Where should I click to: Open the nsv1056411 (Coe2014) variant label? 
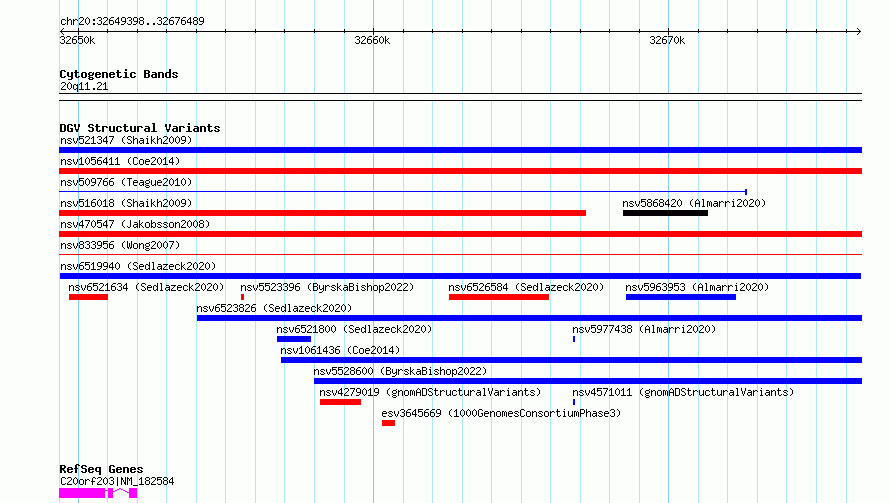(x=120, y=161)
